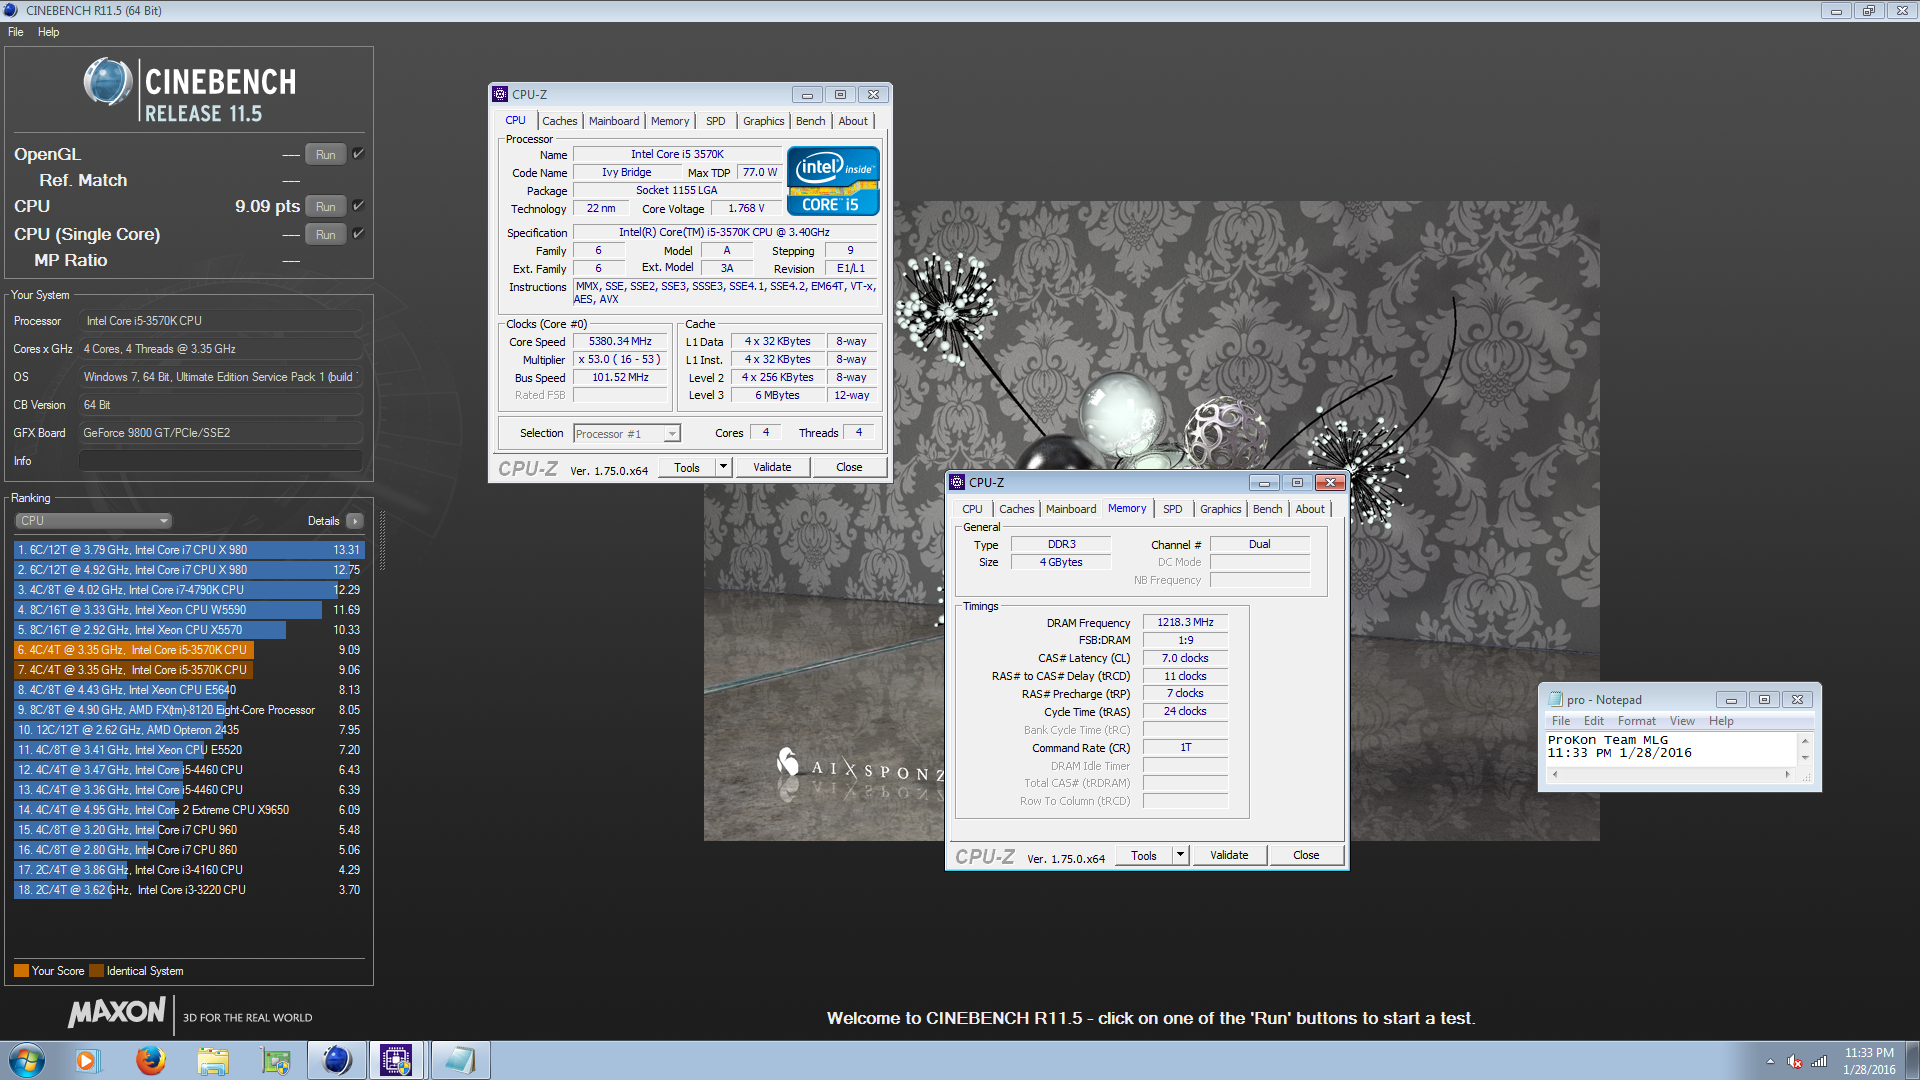
Task: Select ranking row 18 Core i3-3220
Action: [189, 890]
